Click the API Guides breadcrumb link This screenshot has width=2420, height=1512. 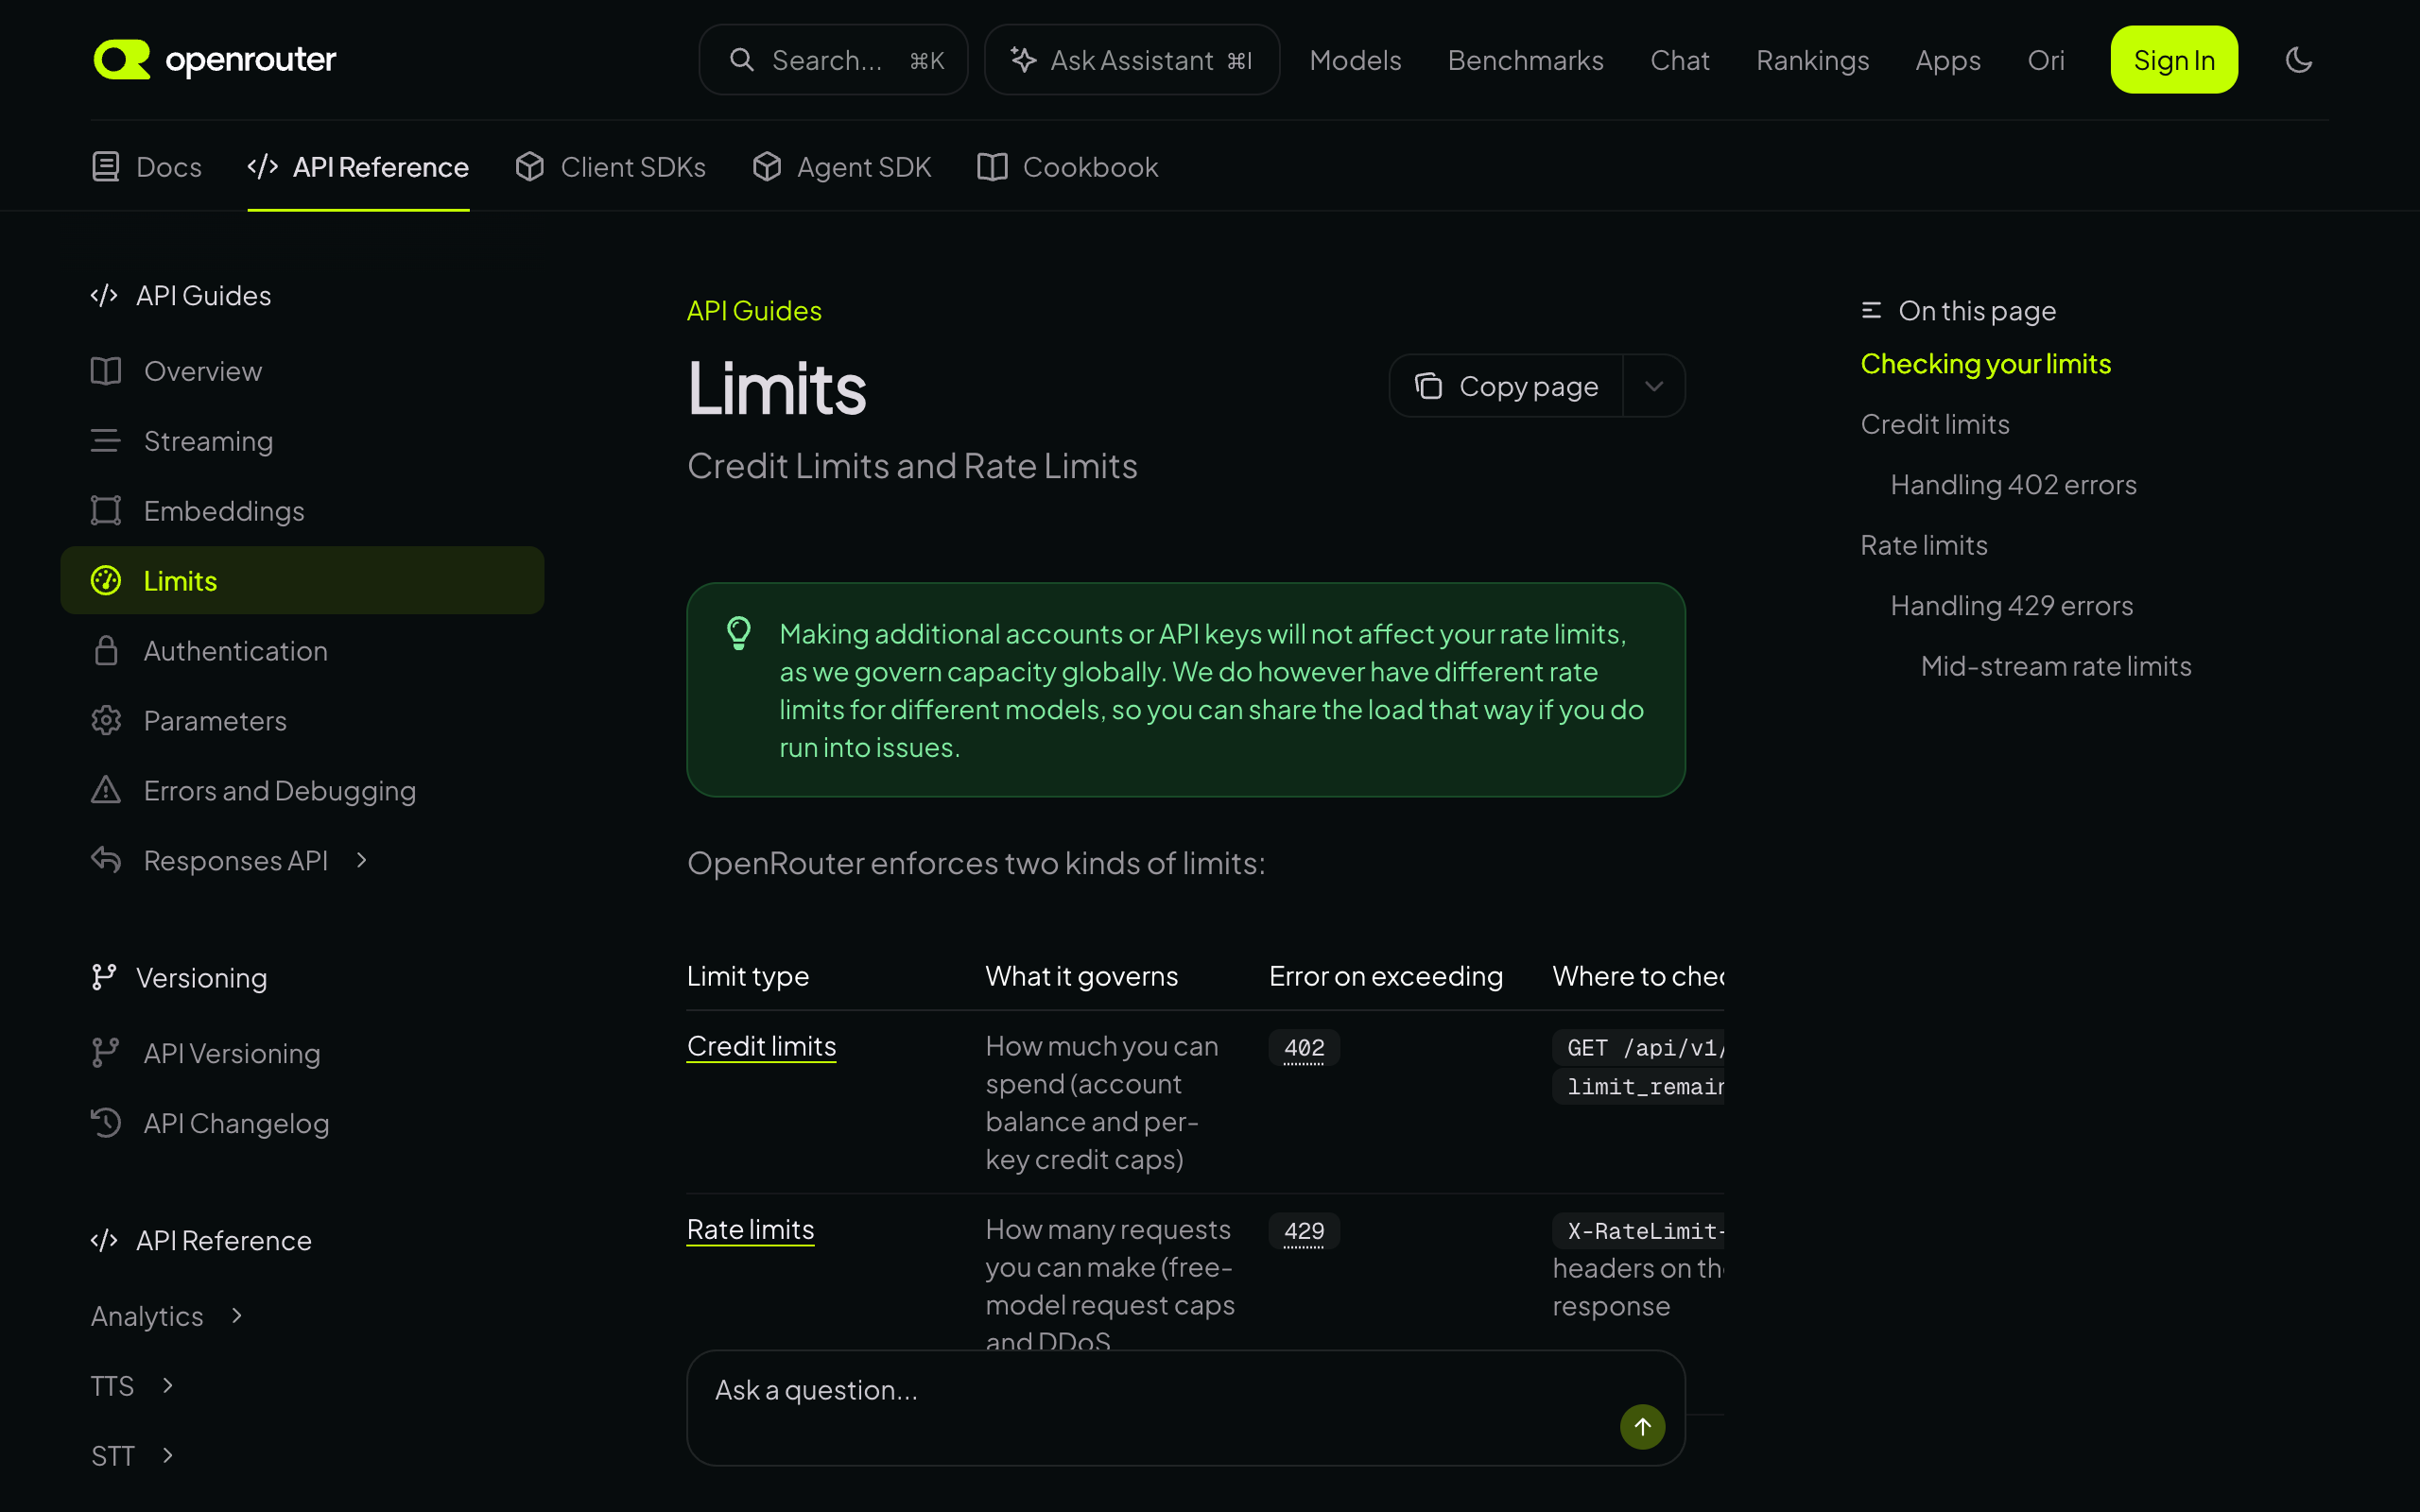[x=754, y=311]
